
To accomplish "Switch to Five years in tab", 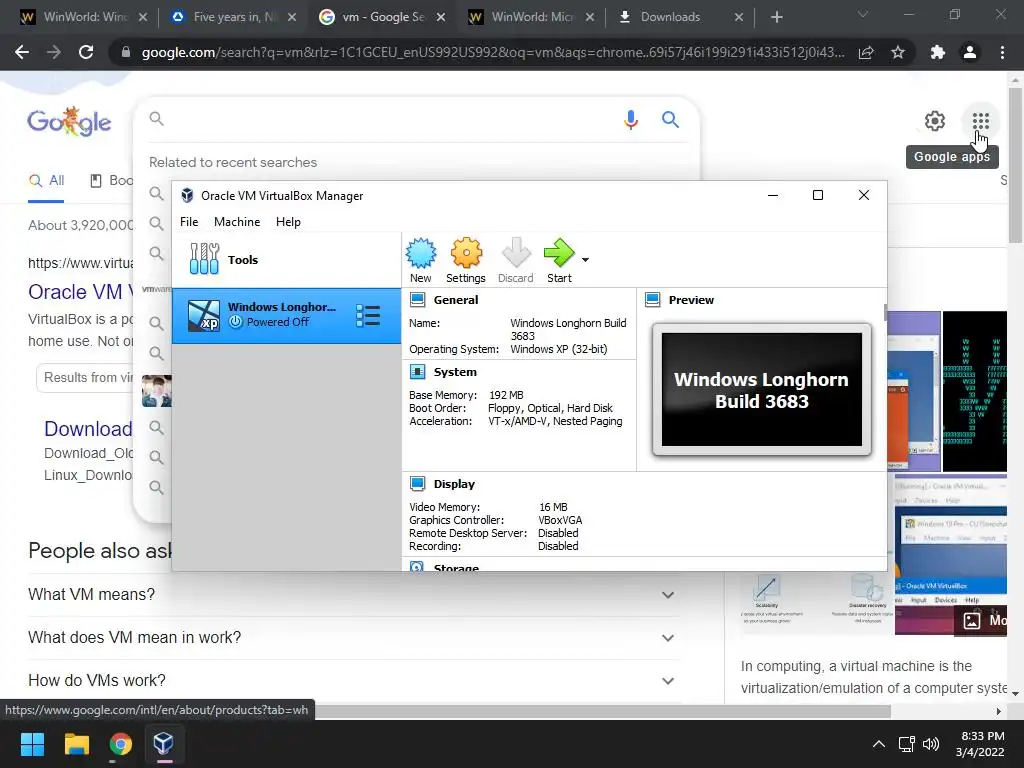I will coord(232,17).
